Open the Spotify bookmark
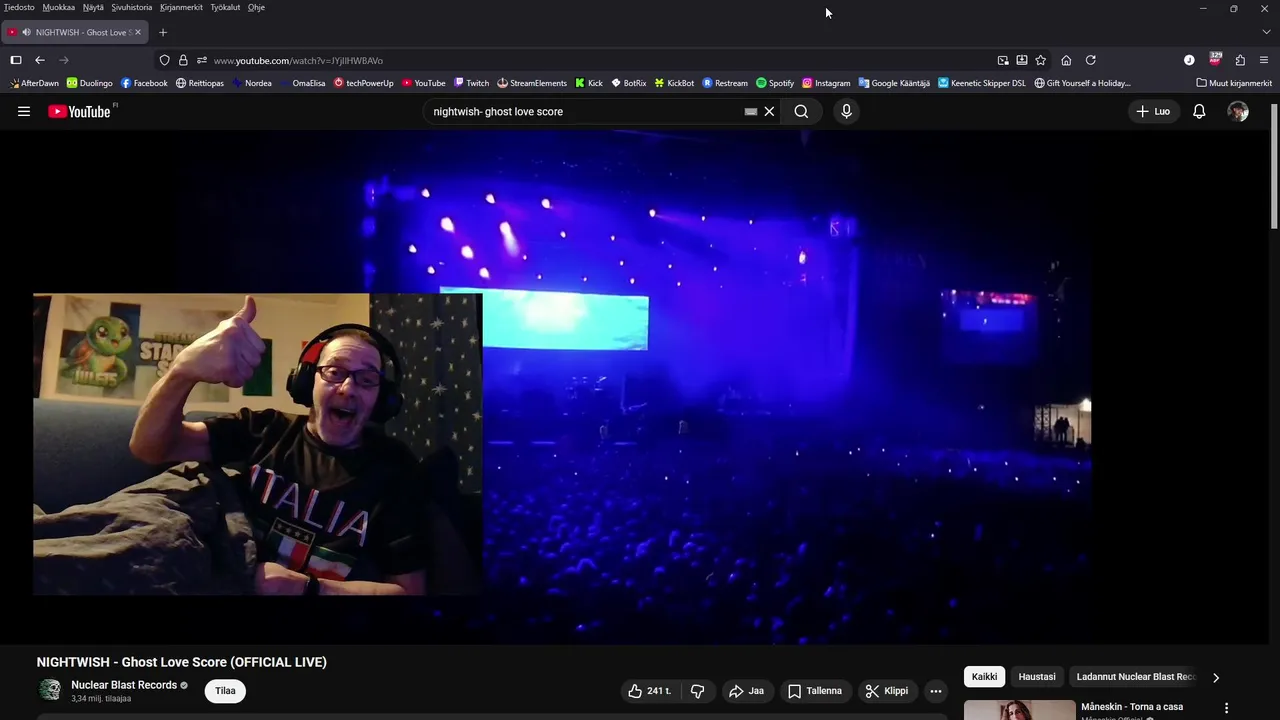 click(775, 83)
